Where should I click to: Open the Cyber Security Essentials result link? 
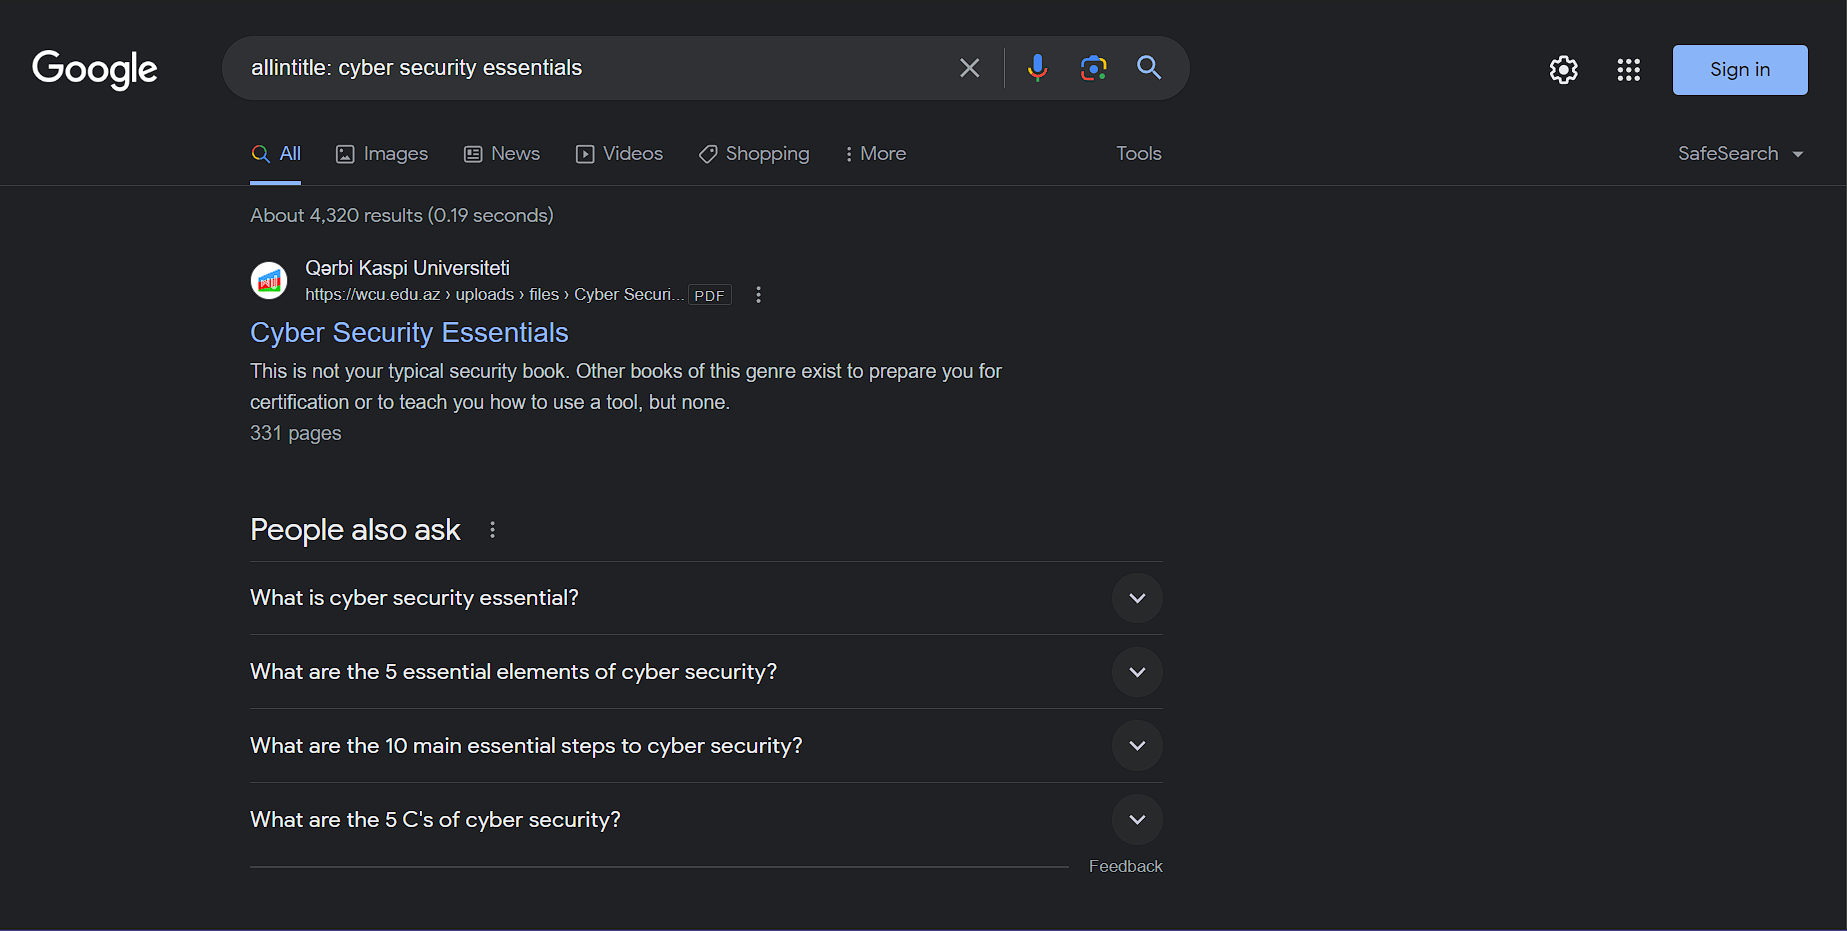pos(409,333)
